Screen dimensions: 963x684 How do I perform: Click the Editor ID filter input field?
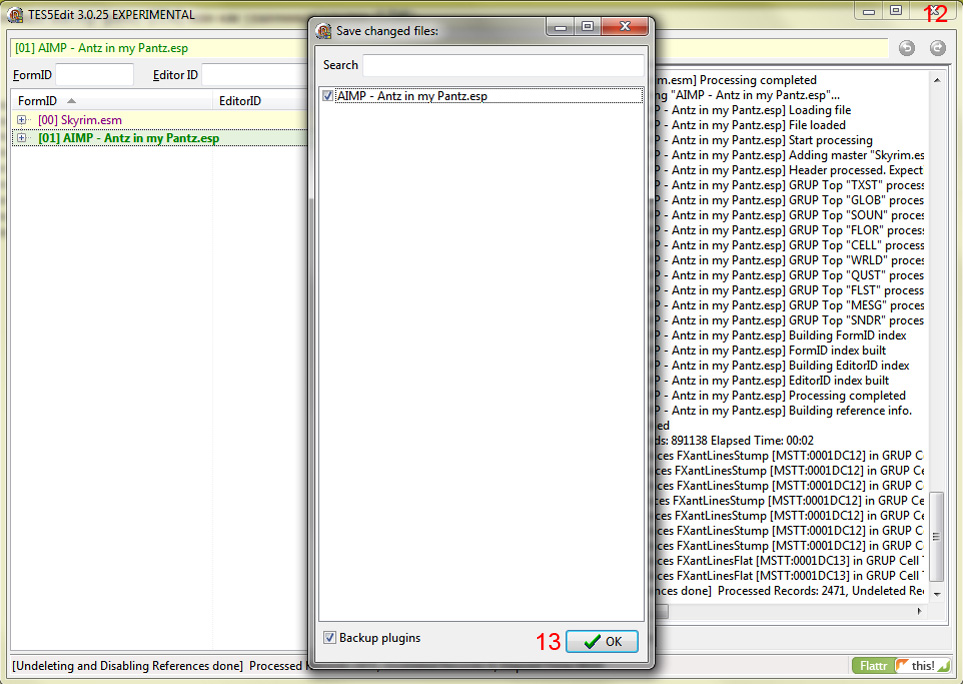click(x=255, y=75)
